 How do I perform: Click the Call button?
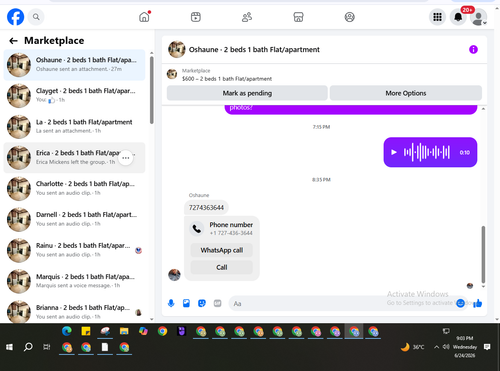pyautogui.click(x=222, y=267)
